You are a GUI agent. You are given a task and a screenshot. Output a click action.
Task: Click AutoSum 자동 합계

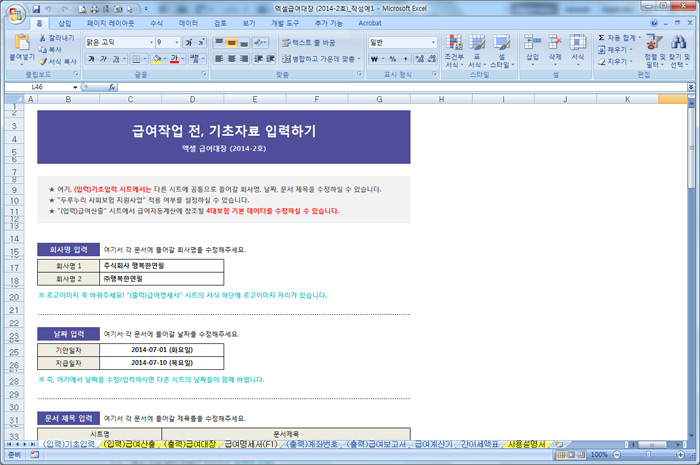click(619, 38)
